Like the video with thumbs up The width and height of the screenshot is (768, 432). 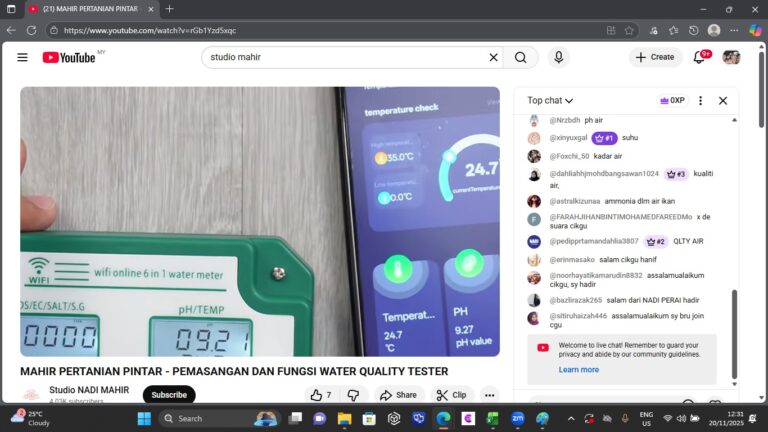(320, 395)
